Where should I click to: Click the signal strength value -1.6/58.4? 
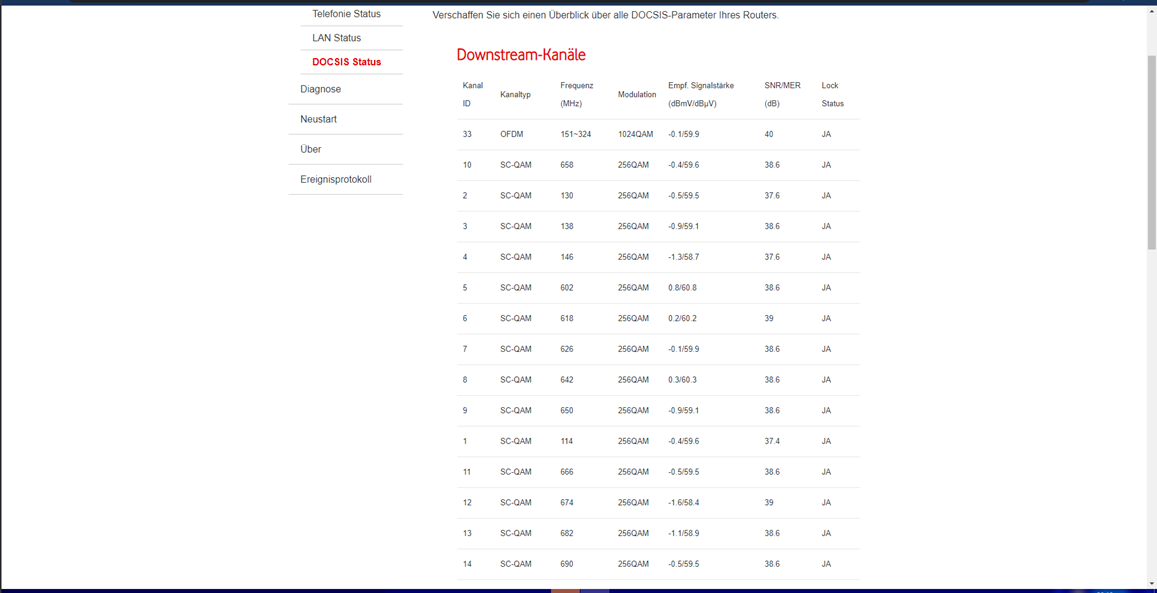point(683,502)
